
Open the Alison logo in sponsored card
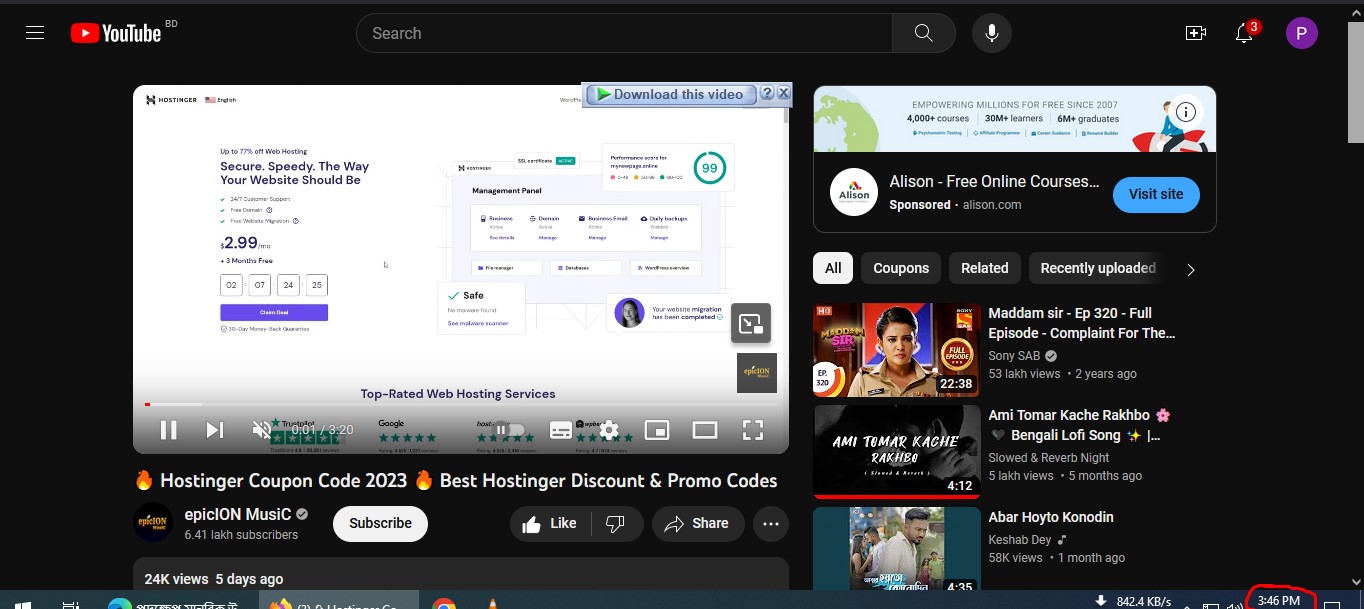[854, 192]
